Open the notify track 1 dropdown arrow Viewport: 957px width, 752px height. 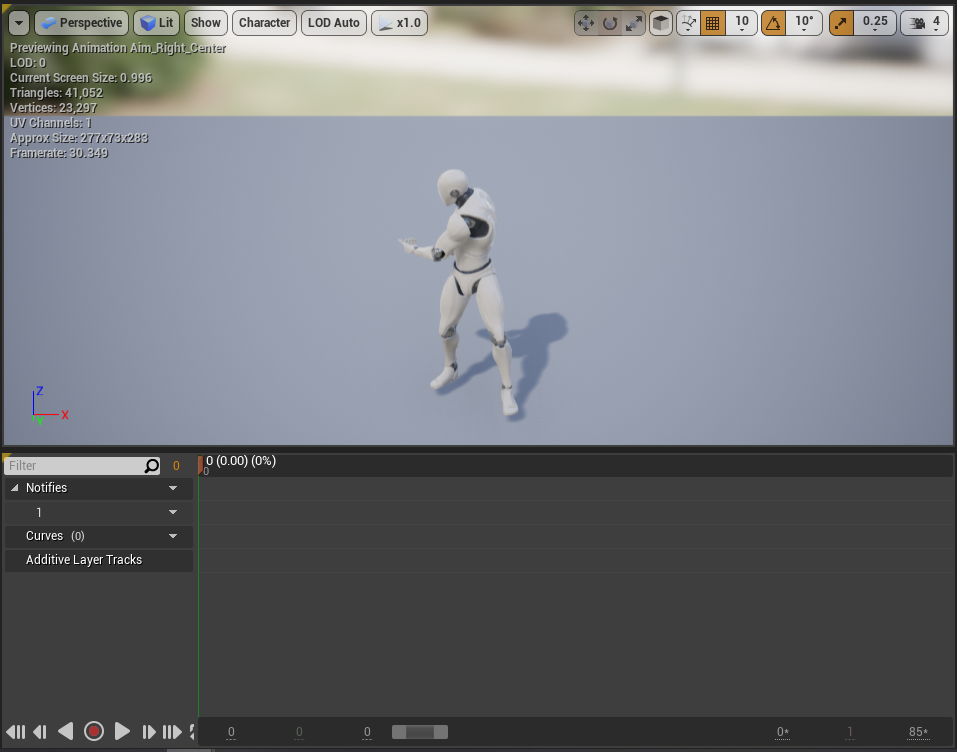(x=173, y=512)
